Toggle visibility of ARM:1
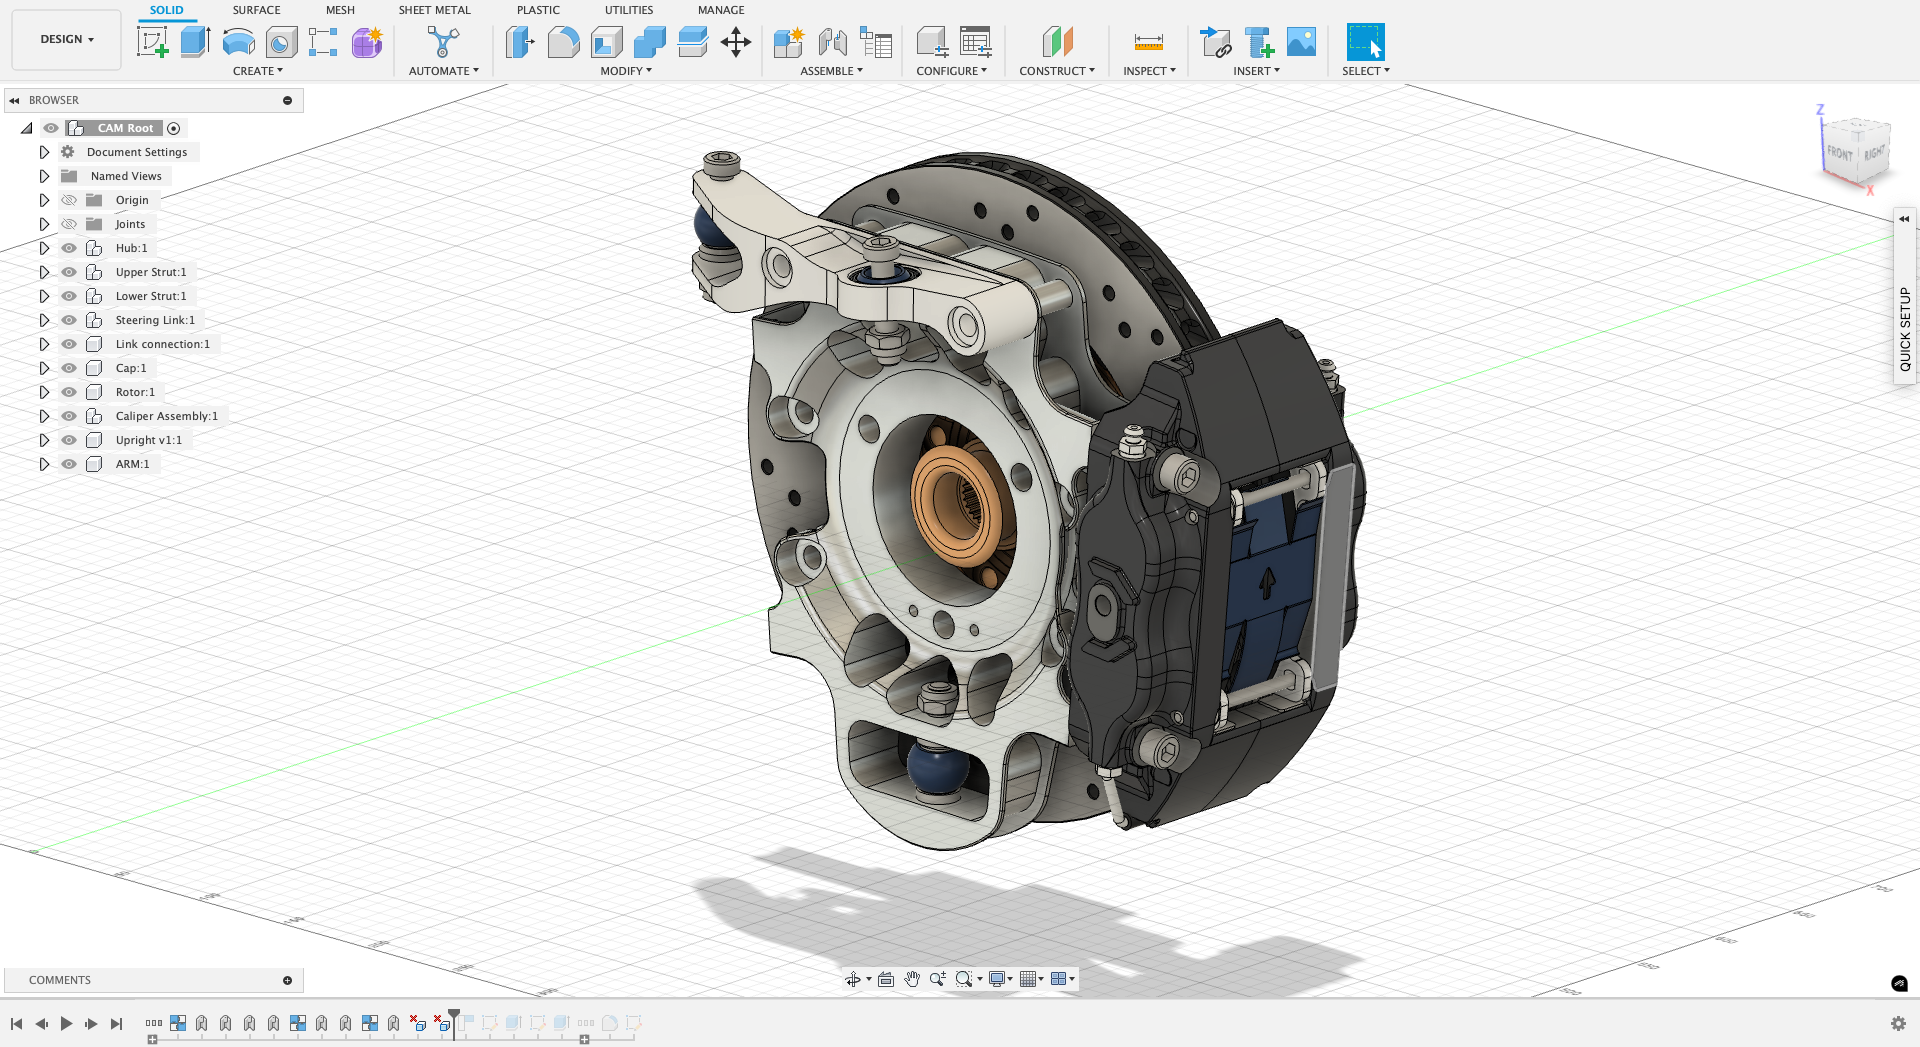Screen dimensions: 1920x1047 69,464
